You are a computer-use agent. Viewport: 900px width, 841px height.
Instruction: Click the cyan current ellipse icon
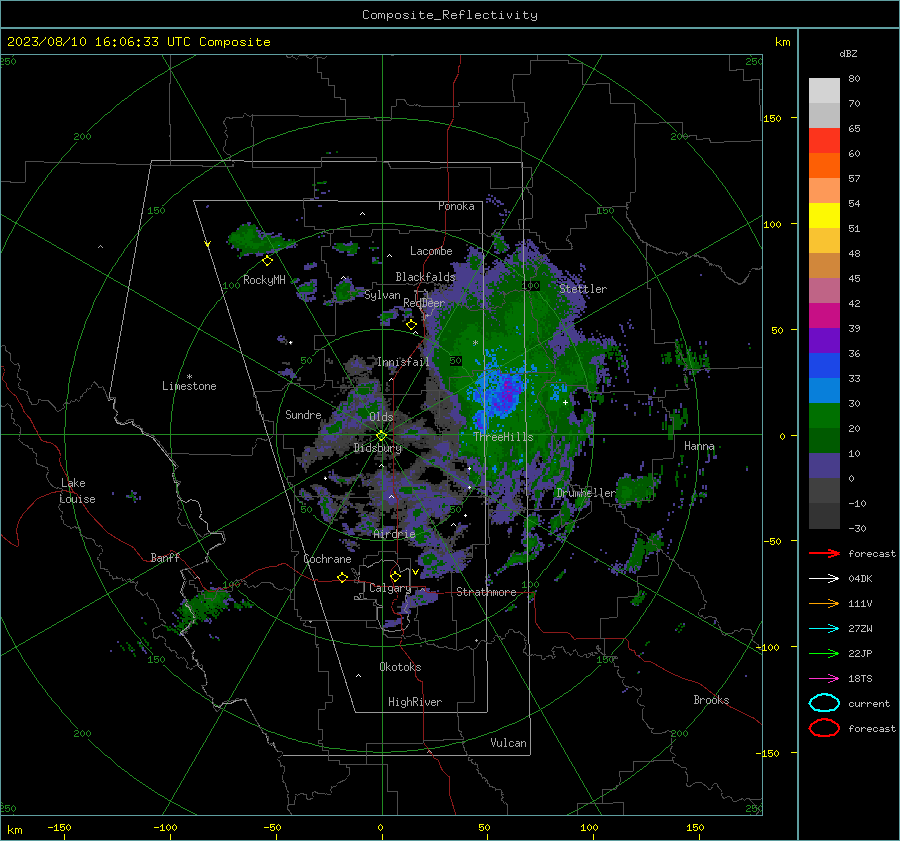[824, 703]
